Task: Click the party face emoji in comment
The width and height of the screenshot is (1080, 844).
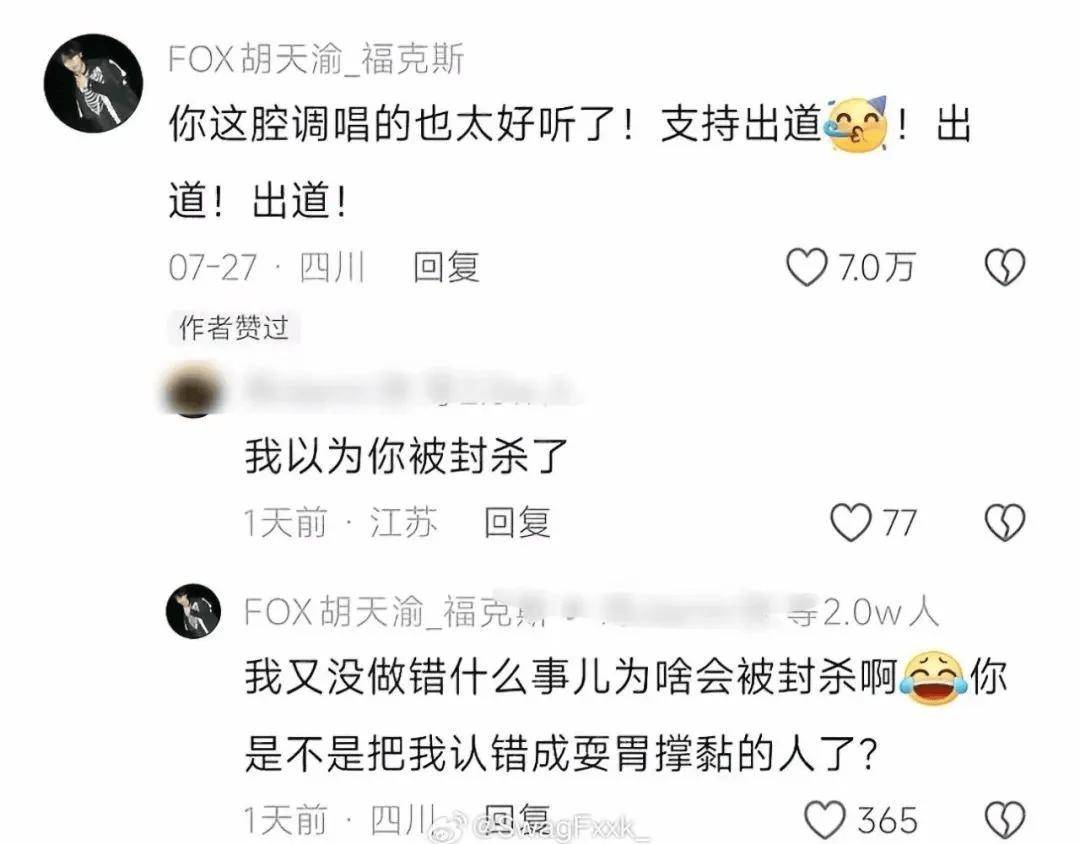Action: tap(857, 125)
